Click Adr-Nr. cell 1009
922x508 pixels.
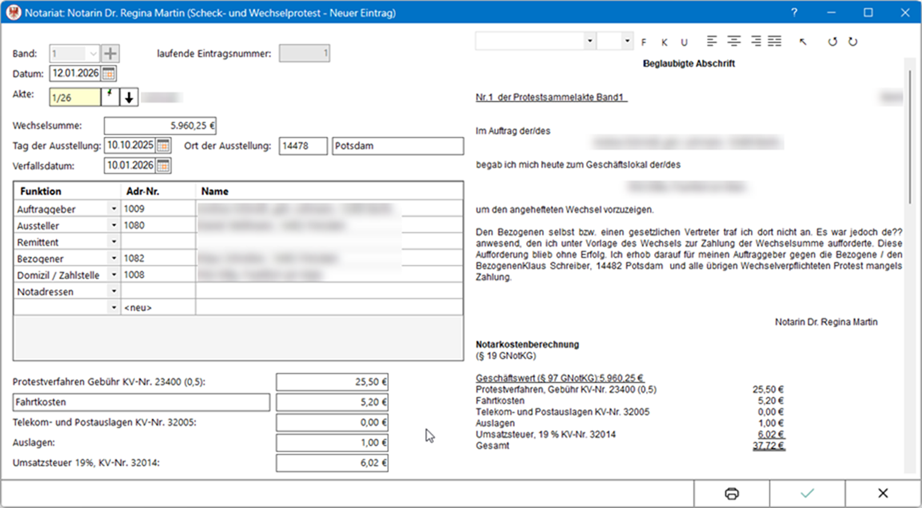158,209
